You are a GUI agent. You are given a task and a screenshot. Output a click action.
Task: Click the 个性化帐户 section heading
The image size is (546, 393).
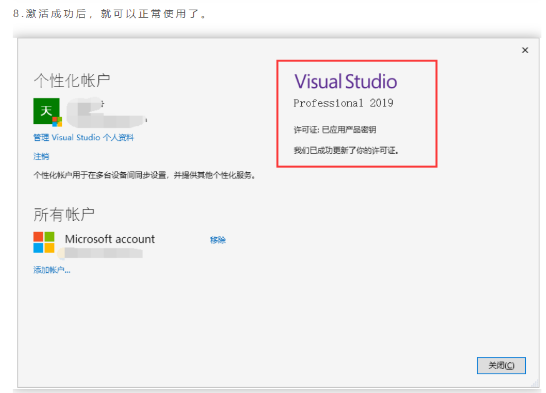(x=72, y=80)
